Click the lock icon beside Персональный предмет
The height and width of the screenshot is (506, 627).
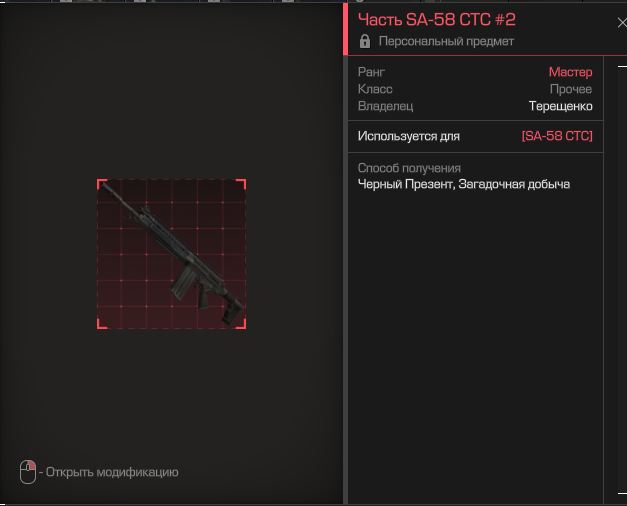(x=365, y=42)
